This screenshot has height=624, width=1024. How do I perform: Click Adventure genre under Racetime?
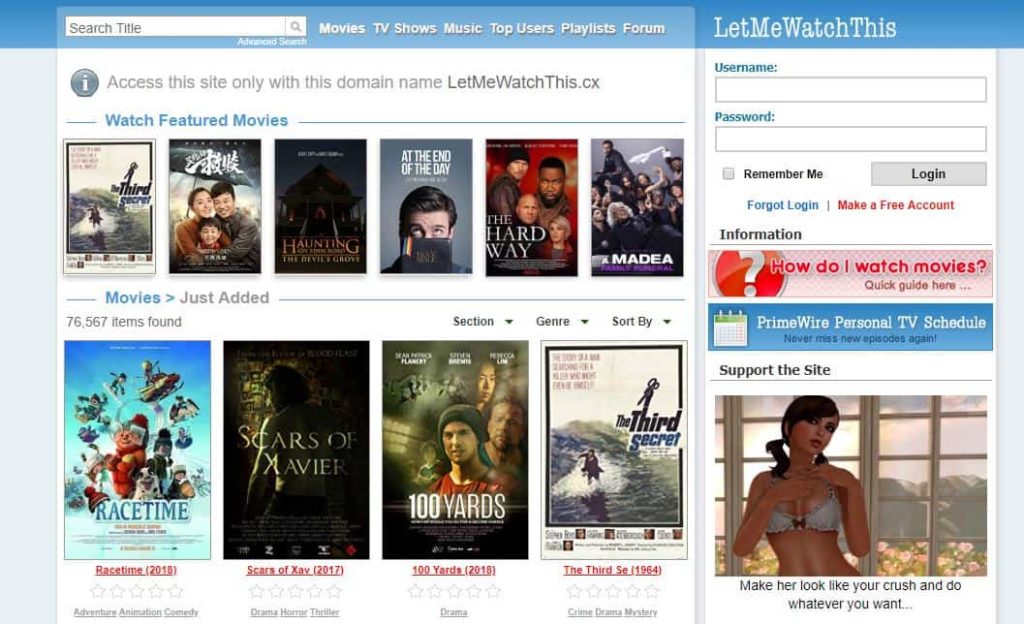coord(95,612)
